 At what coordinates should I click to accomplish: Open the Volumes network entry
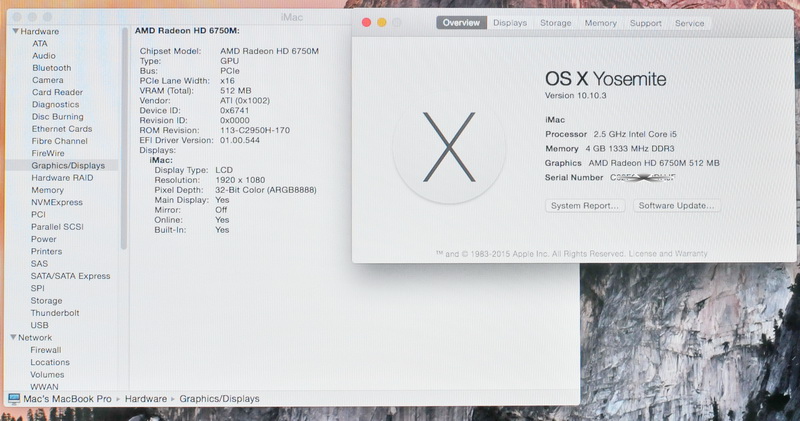[x=47, y=374]
